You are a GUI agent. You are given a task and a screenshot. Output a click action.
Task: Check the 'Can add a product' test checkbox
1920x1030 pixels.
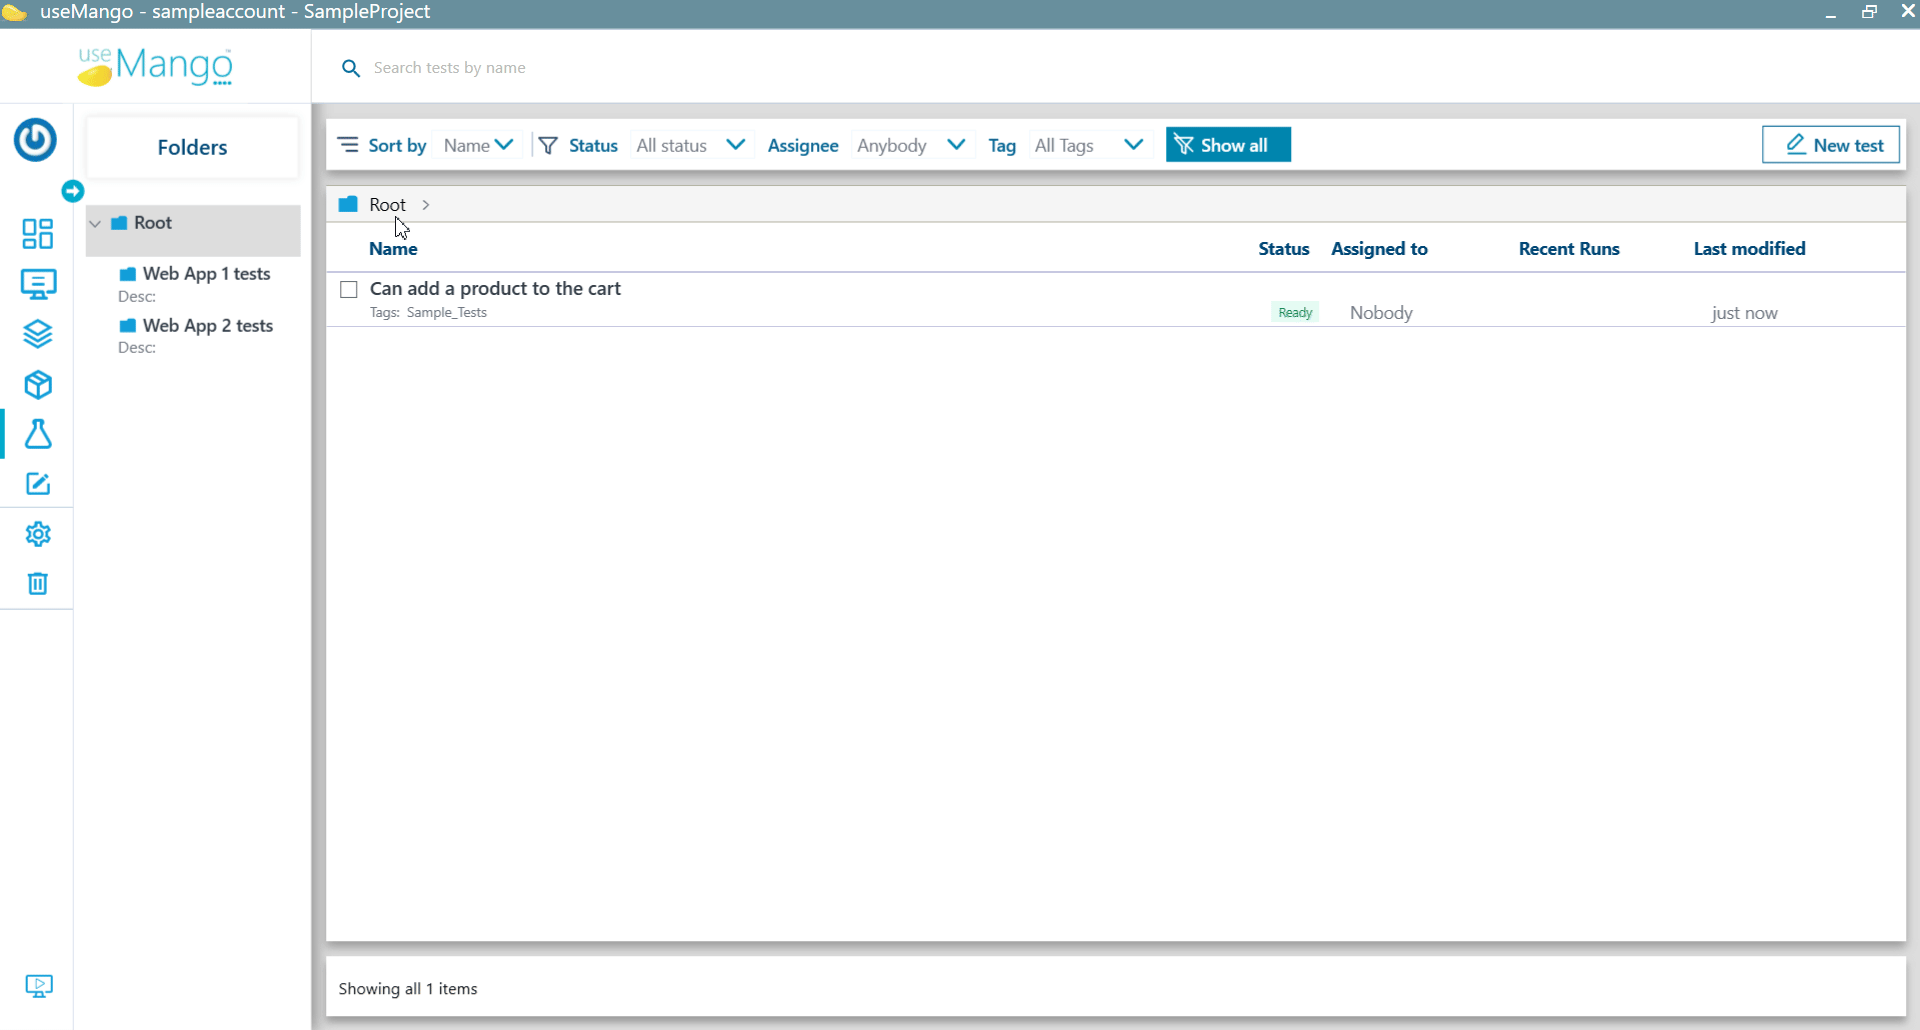[349, 290]
